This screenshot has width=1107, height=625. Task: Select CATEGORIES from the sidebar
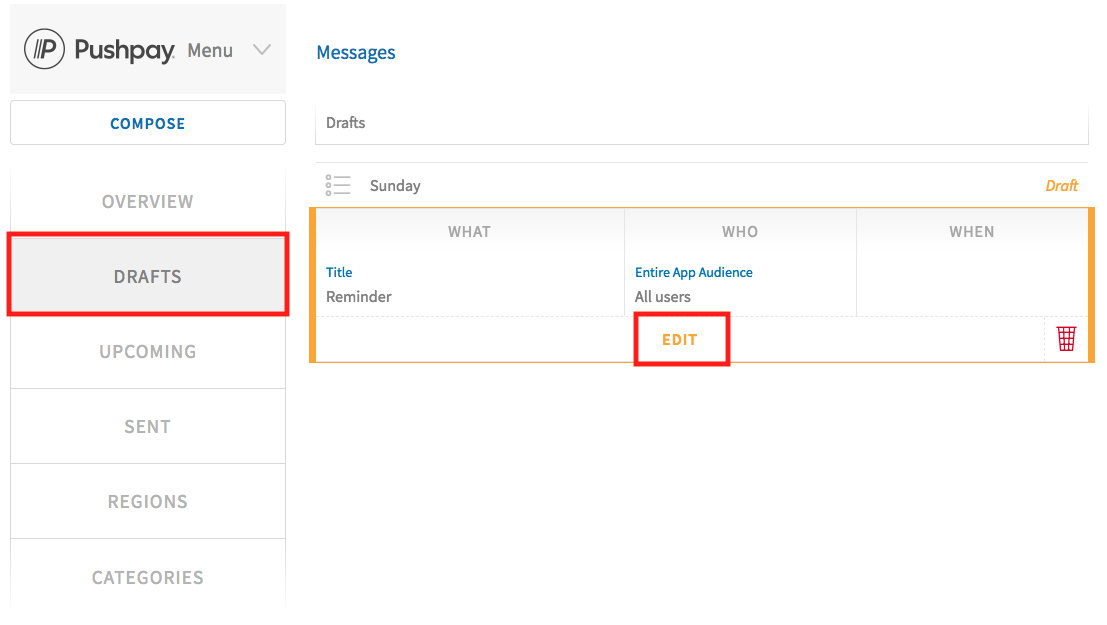tap(147, 577)
